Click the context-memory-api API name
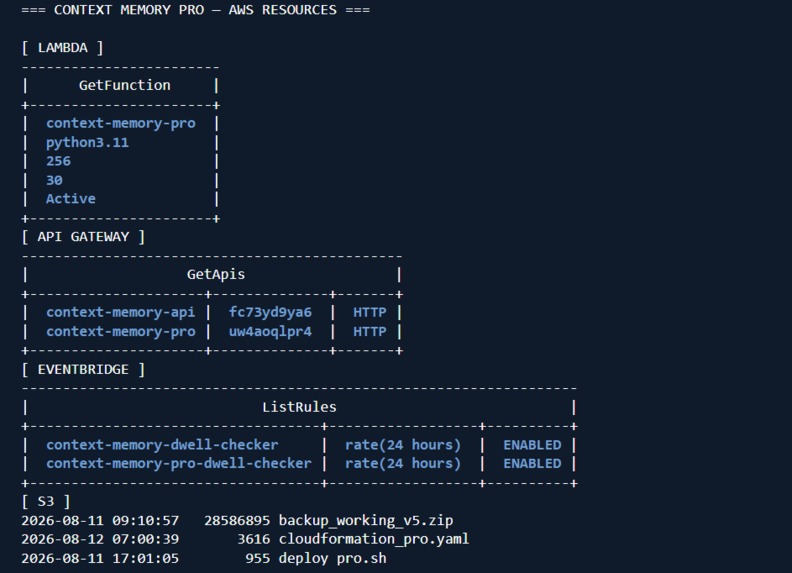The width and height of the screenshot is (792, 573). [x=121, y=312]
